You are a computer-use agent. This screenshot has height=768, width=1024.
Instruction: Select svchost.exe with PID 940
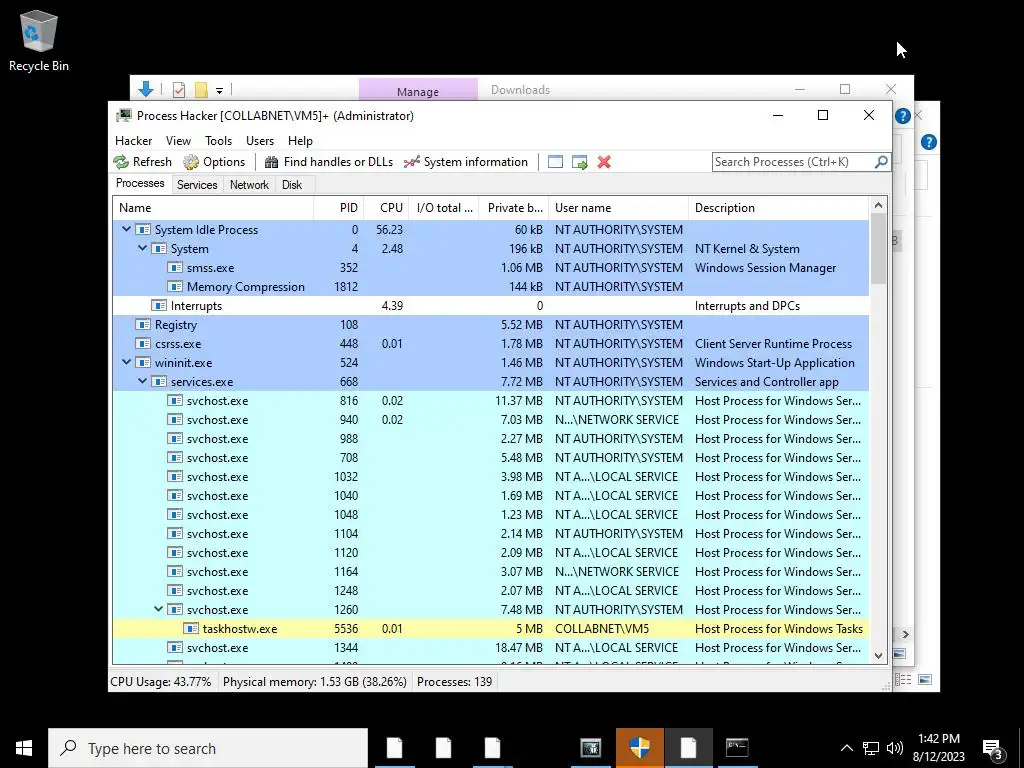pos(490,419)
